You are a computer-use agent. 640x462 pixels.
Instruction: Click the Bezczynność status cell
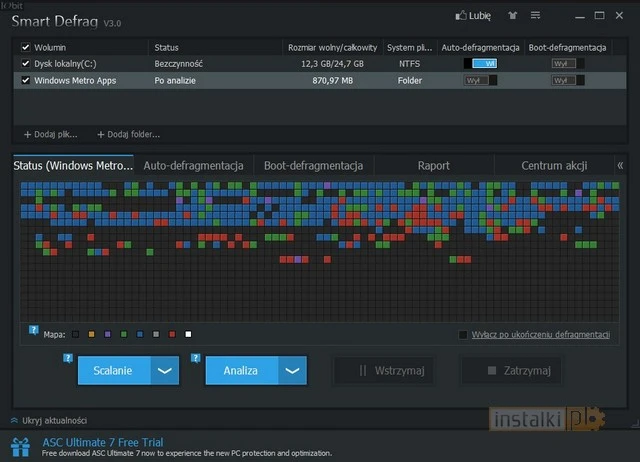point(178,64)
